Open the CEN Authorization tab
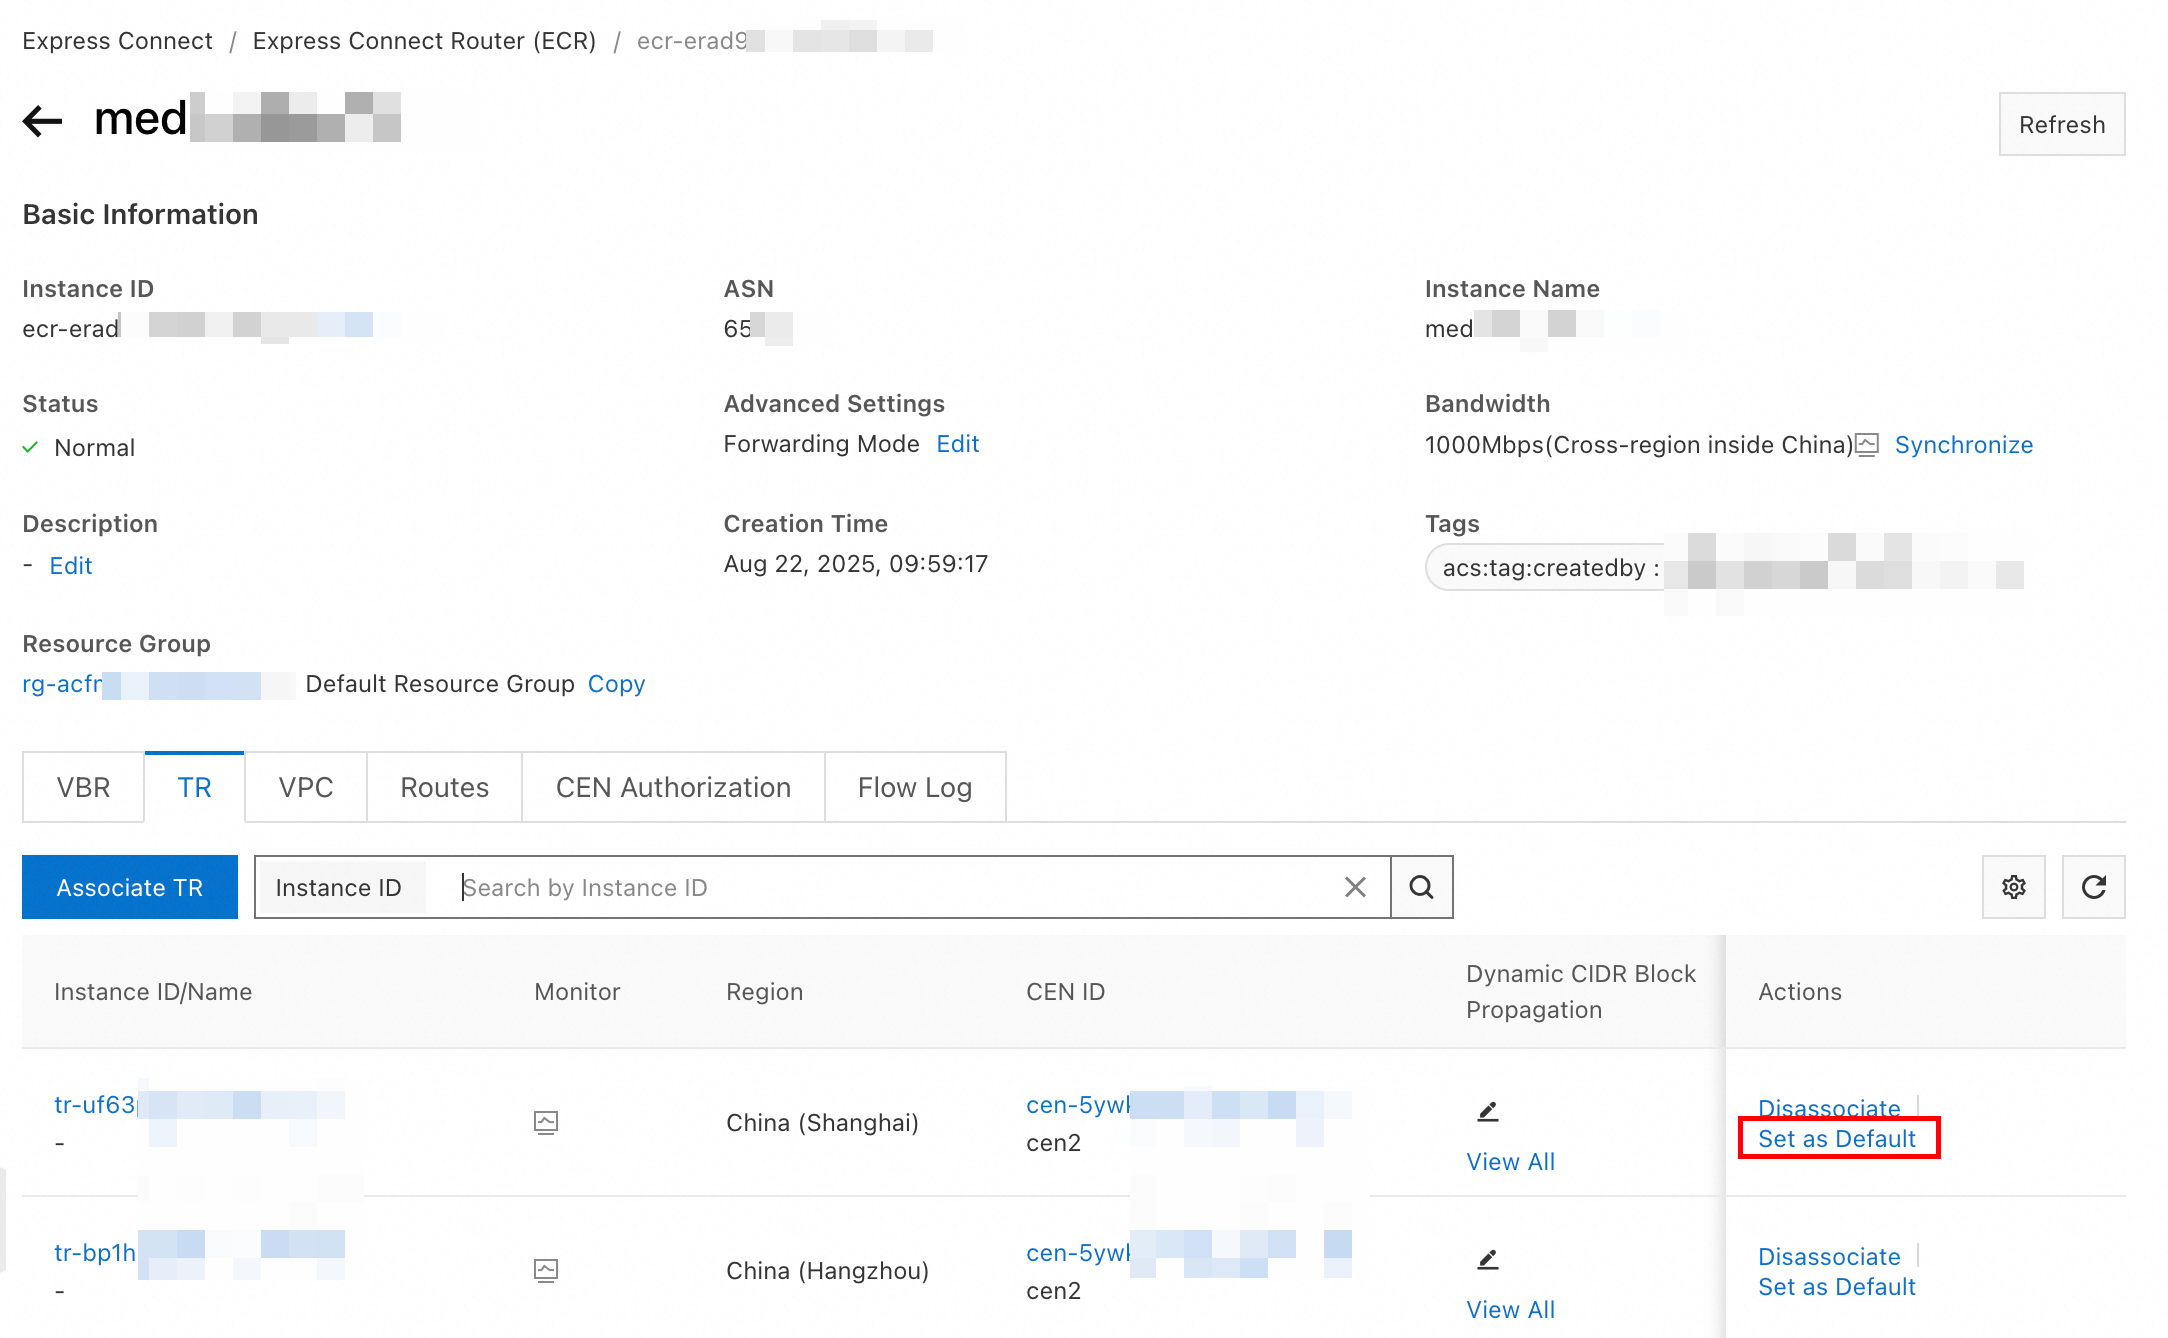The height and width of the screenshot is (1338, 2168). click(673, 788)
